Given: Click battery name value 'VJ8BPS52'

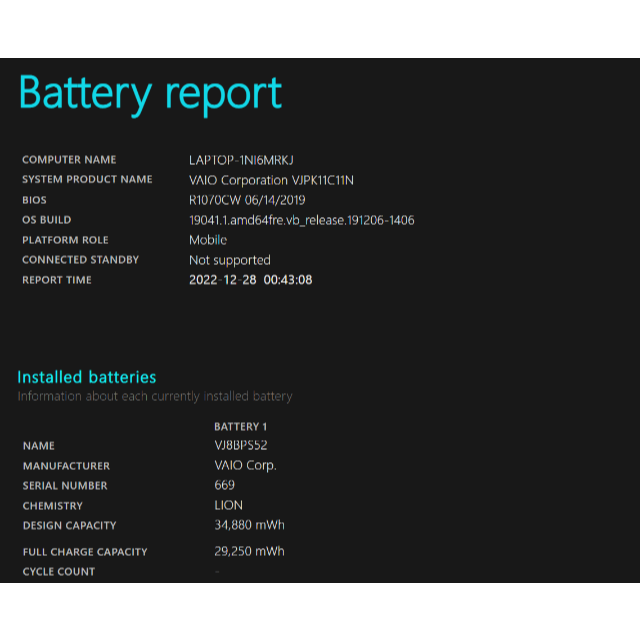Looking at the screenshot, I should (x=241, y=445).
